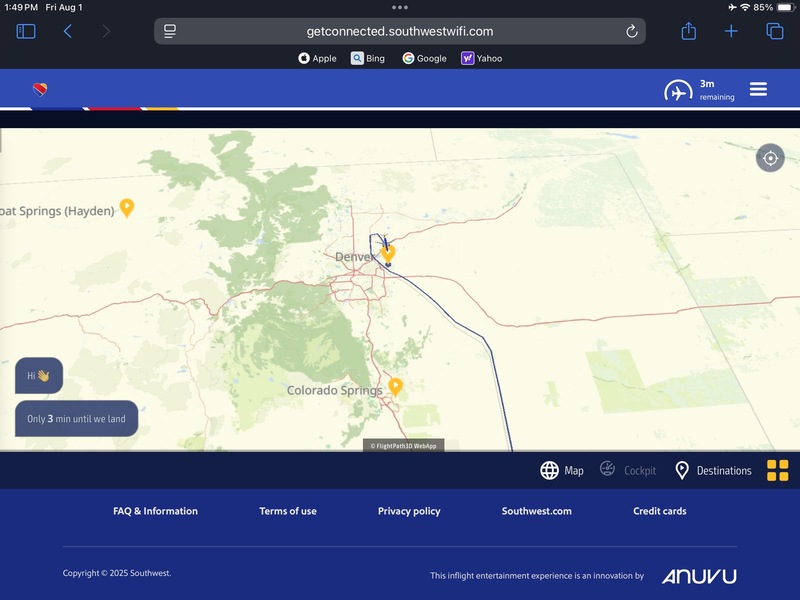The width and height of the screenshot is (800, 600).
Task: Tap the 'Copyright © 2025 Southwest.' text
Action: [x=117, y=573]
